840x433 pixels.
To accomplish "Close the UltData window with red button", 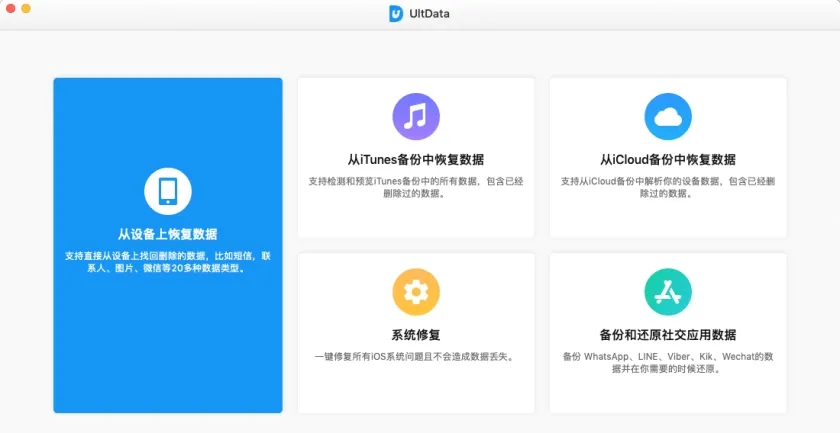I will click(x=10, y=8).
